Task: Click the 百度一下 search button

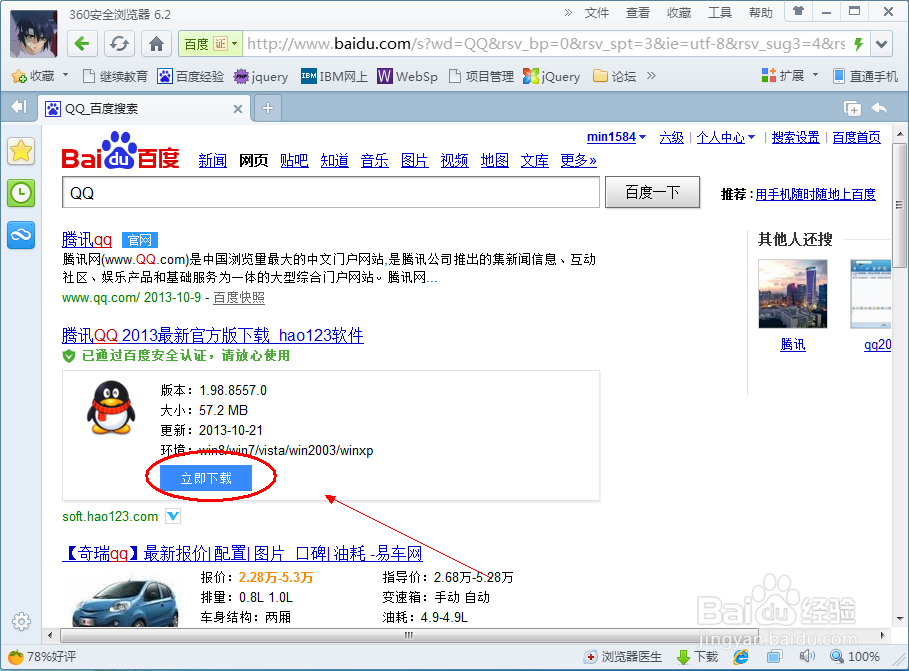Action: pyautogui.click(x=651, y=192)
